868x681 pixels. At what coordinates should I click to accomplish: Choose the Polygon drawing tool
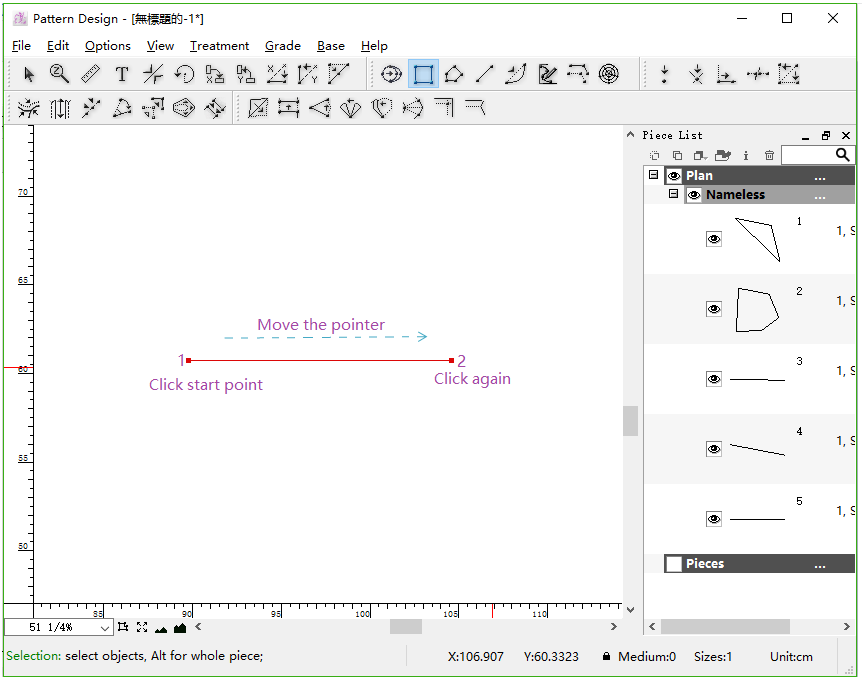click(x=453, y=73)
